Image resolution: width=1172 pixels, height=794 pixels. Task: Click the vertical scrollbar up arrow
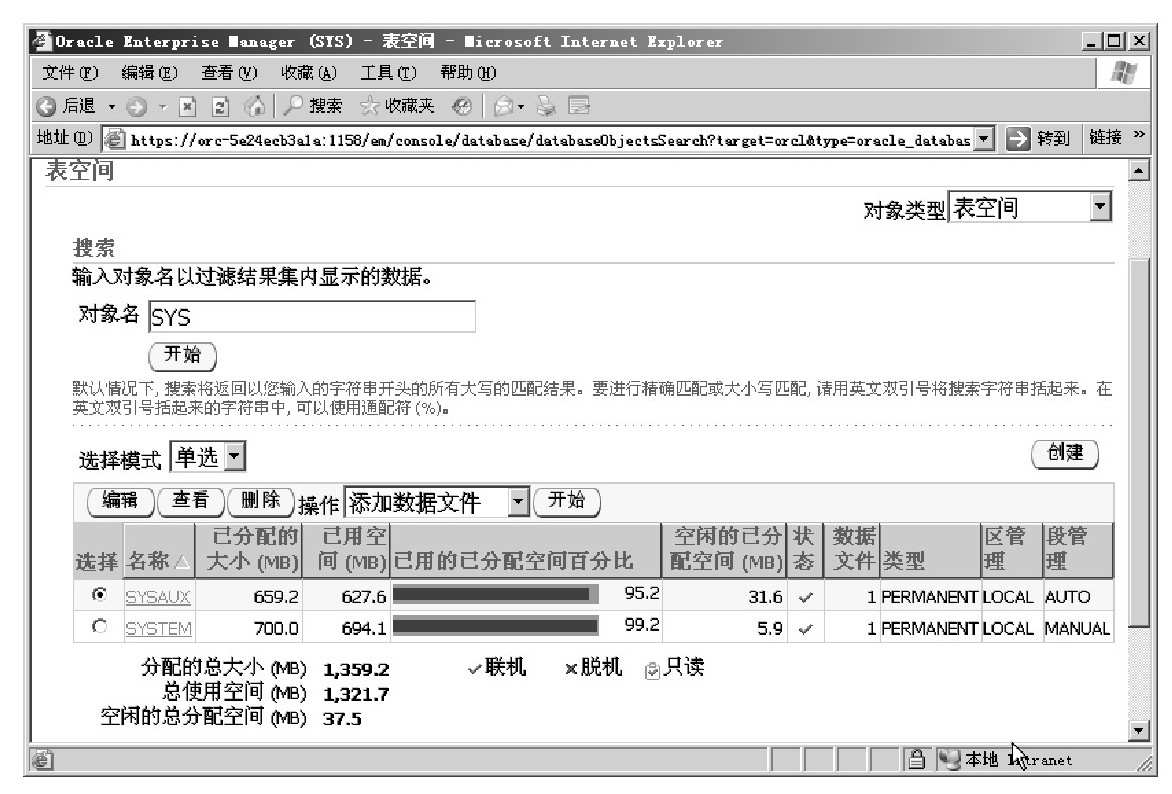tap(1138, 171)
